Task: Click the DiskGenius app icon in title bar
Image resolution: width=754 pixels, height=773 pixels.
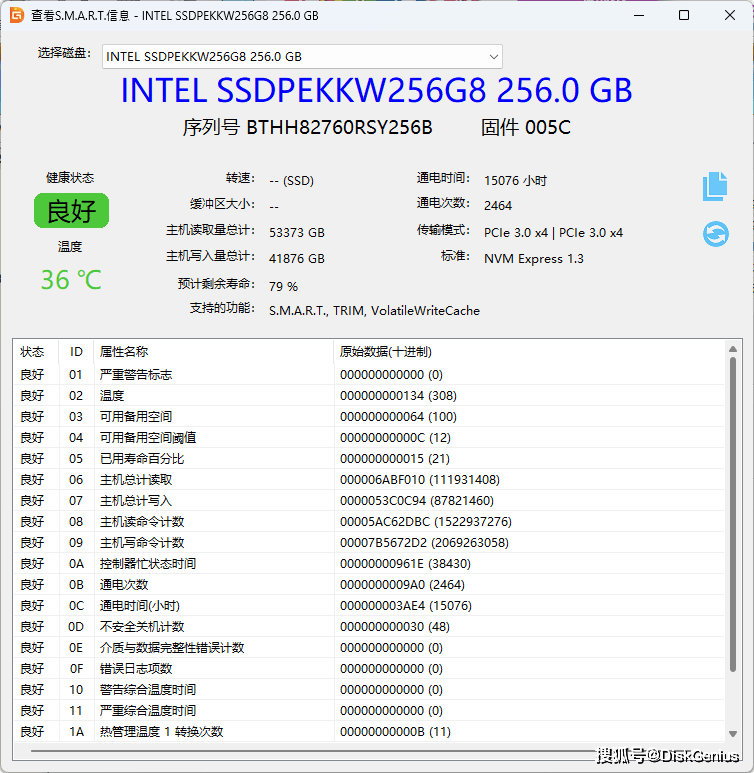Action: [x=17, y=15]
